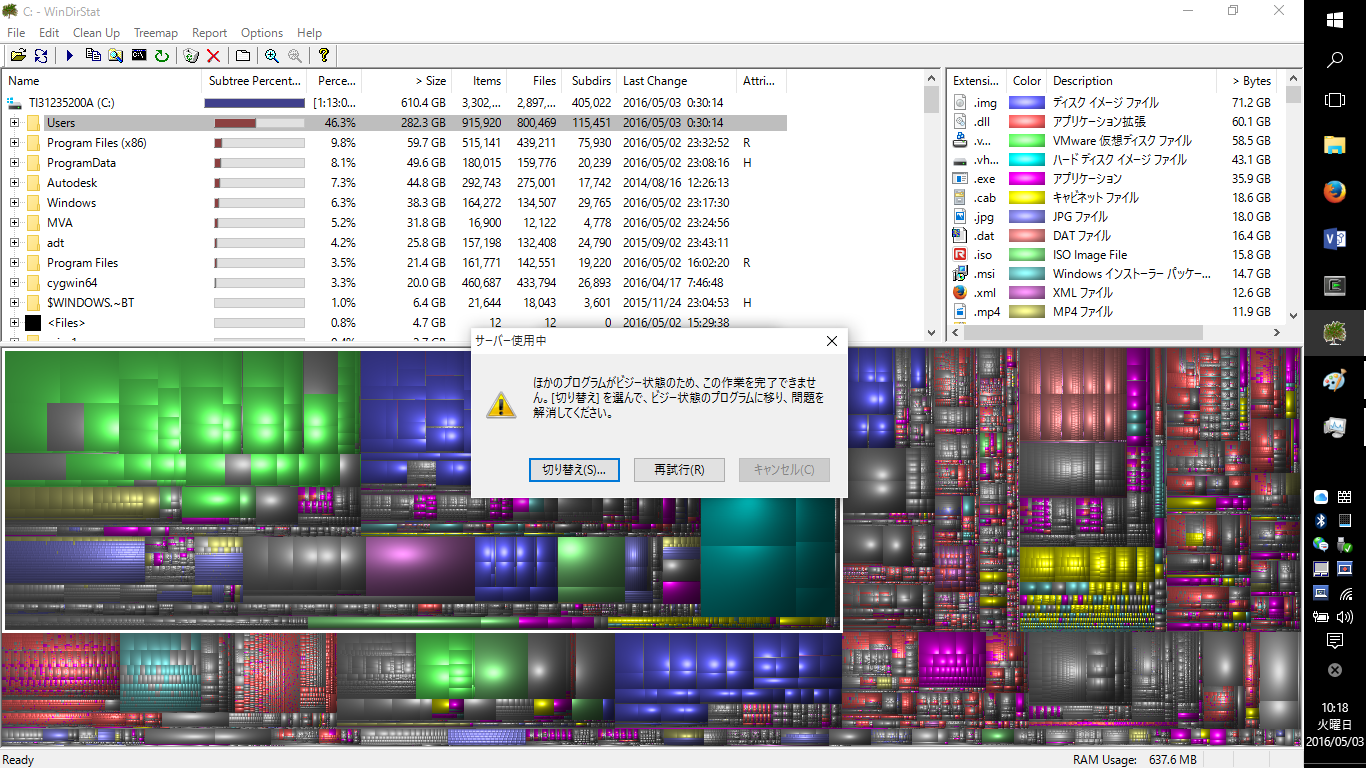Open the Treemap menu

tap(155, 33)
